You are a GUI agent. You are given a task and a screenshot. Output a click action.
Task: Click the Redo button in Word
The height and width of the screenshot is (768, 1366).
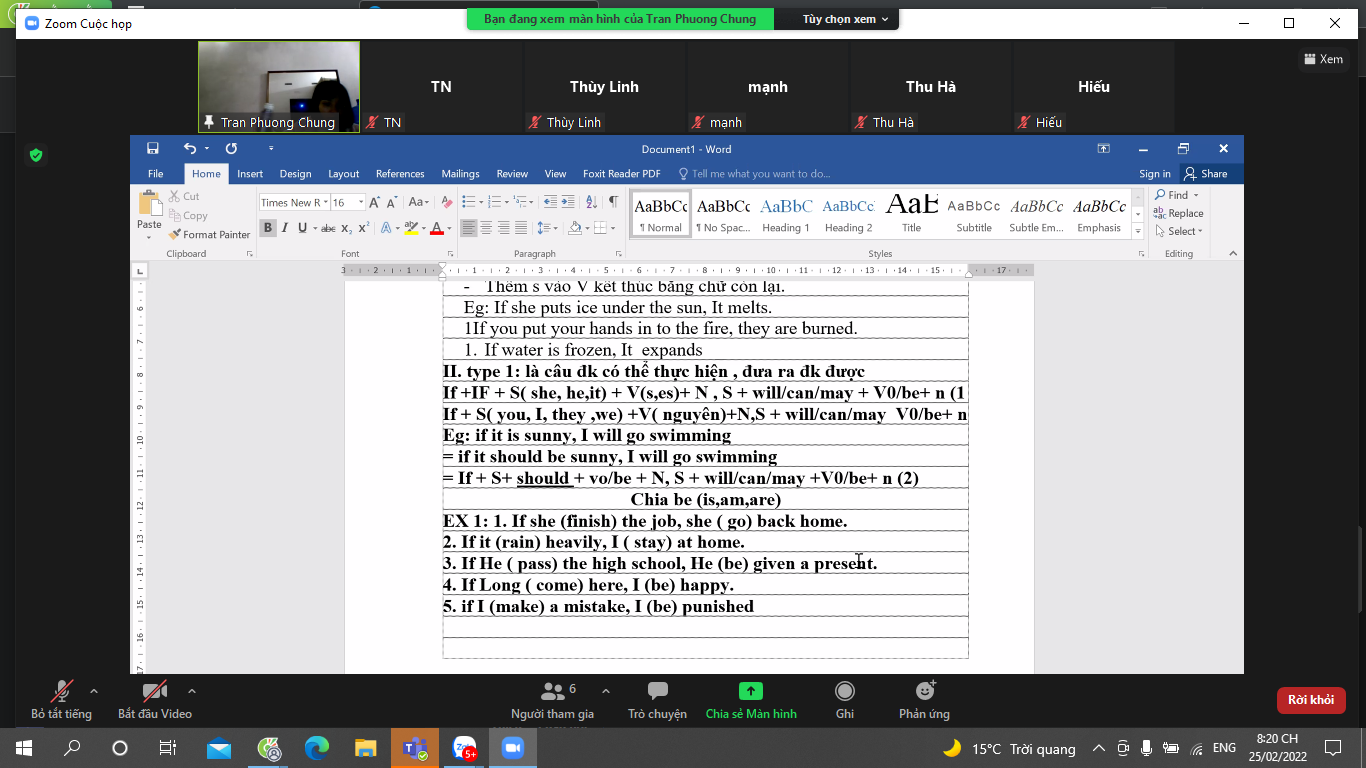(x=231, y=149)
